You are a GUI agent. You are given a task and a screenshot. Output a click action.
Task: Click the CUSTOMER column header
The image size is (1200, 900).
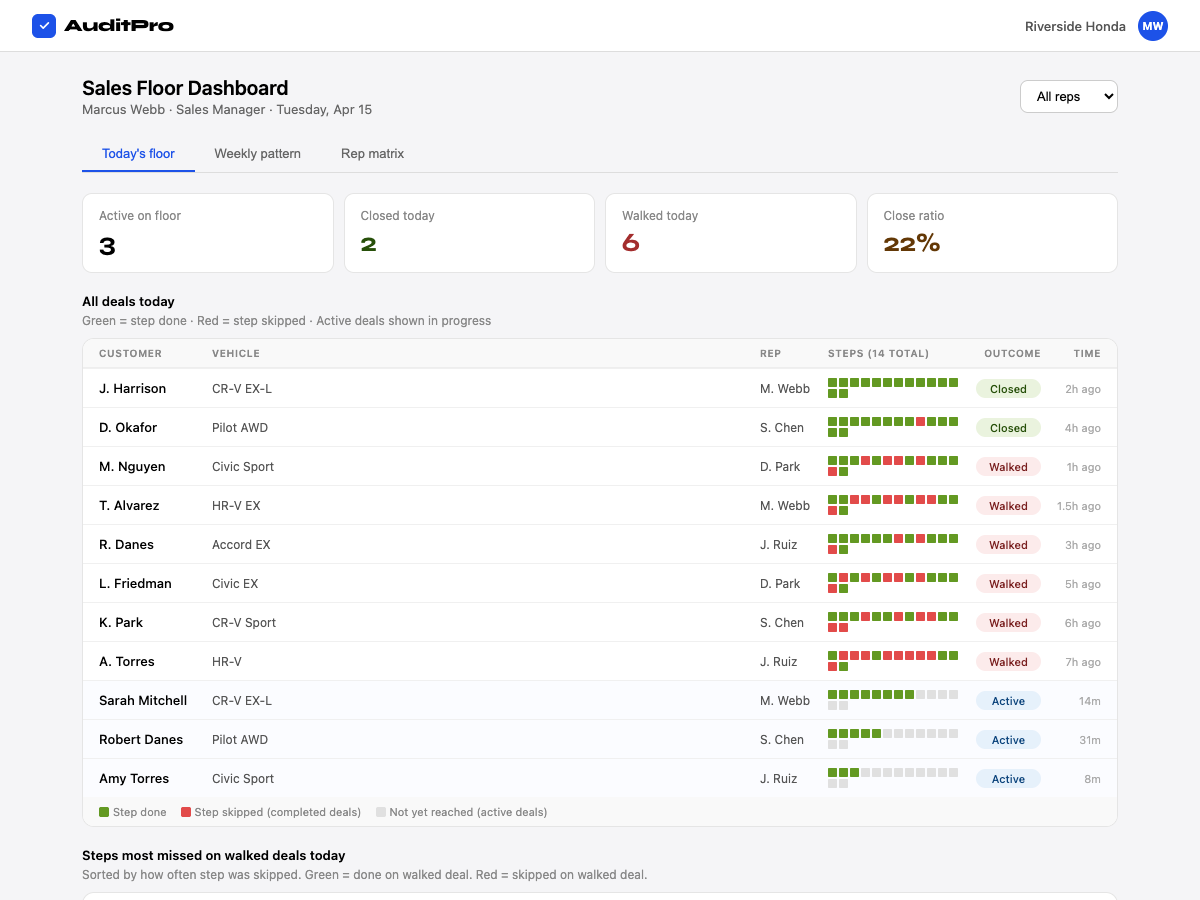tap(130, 354)
